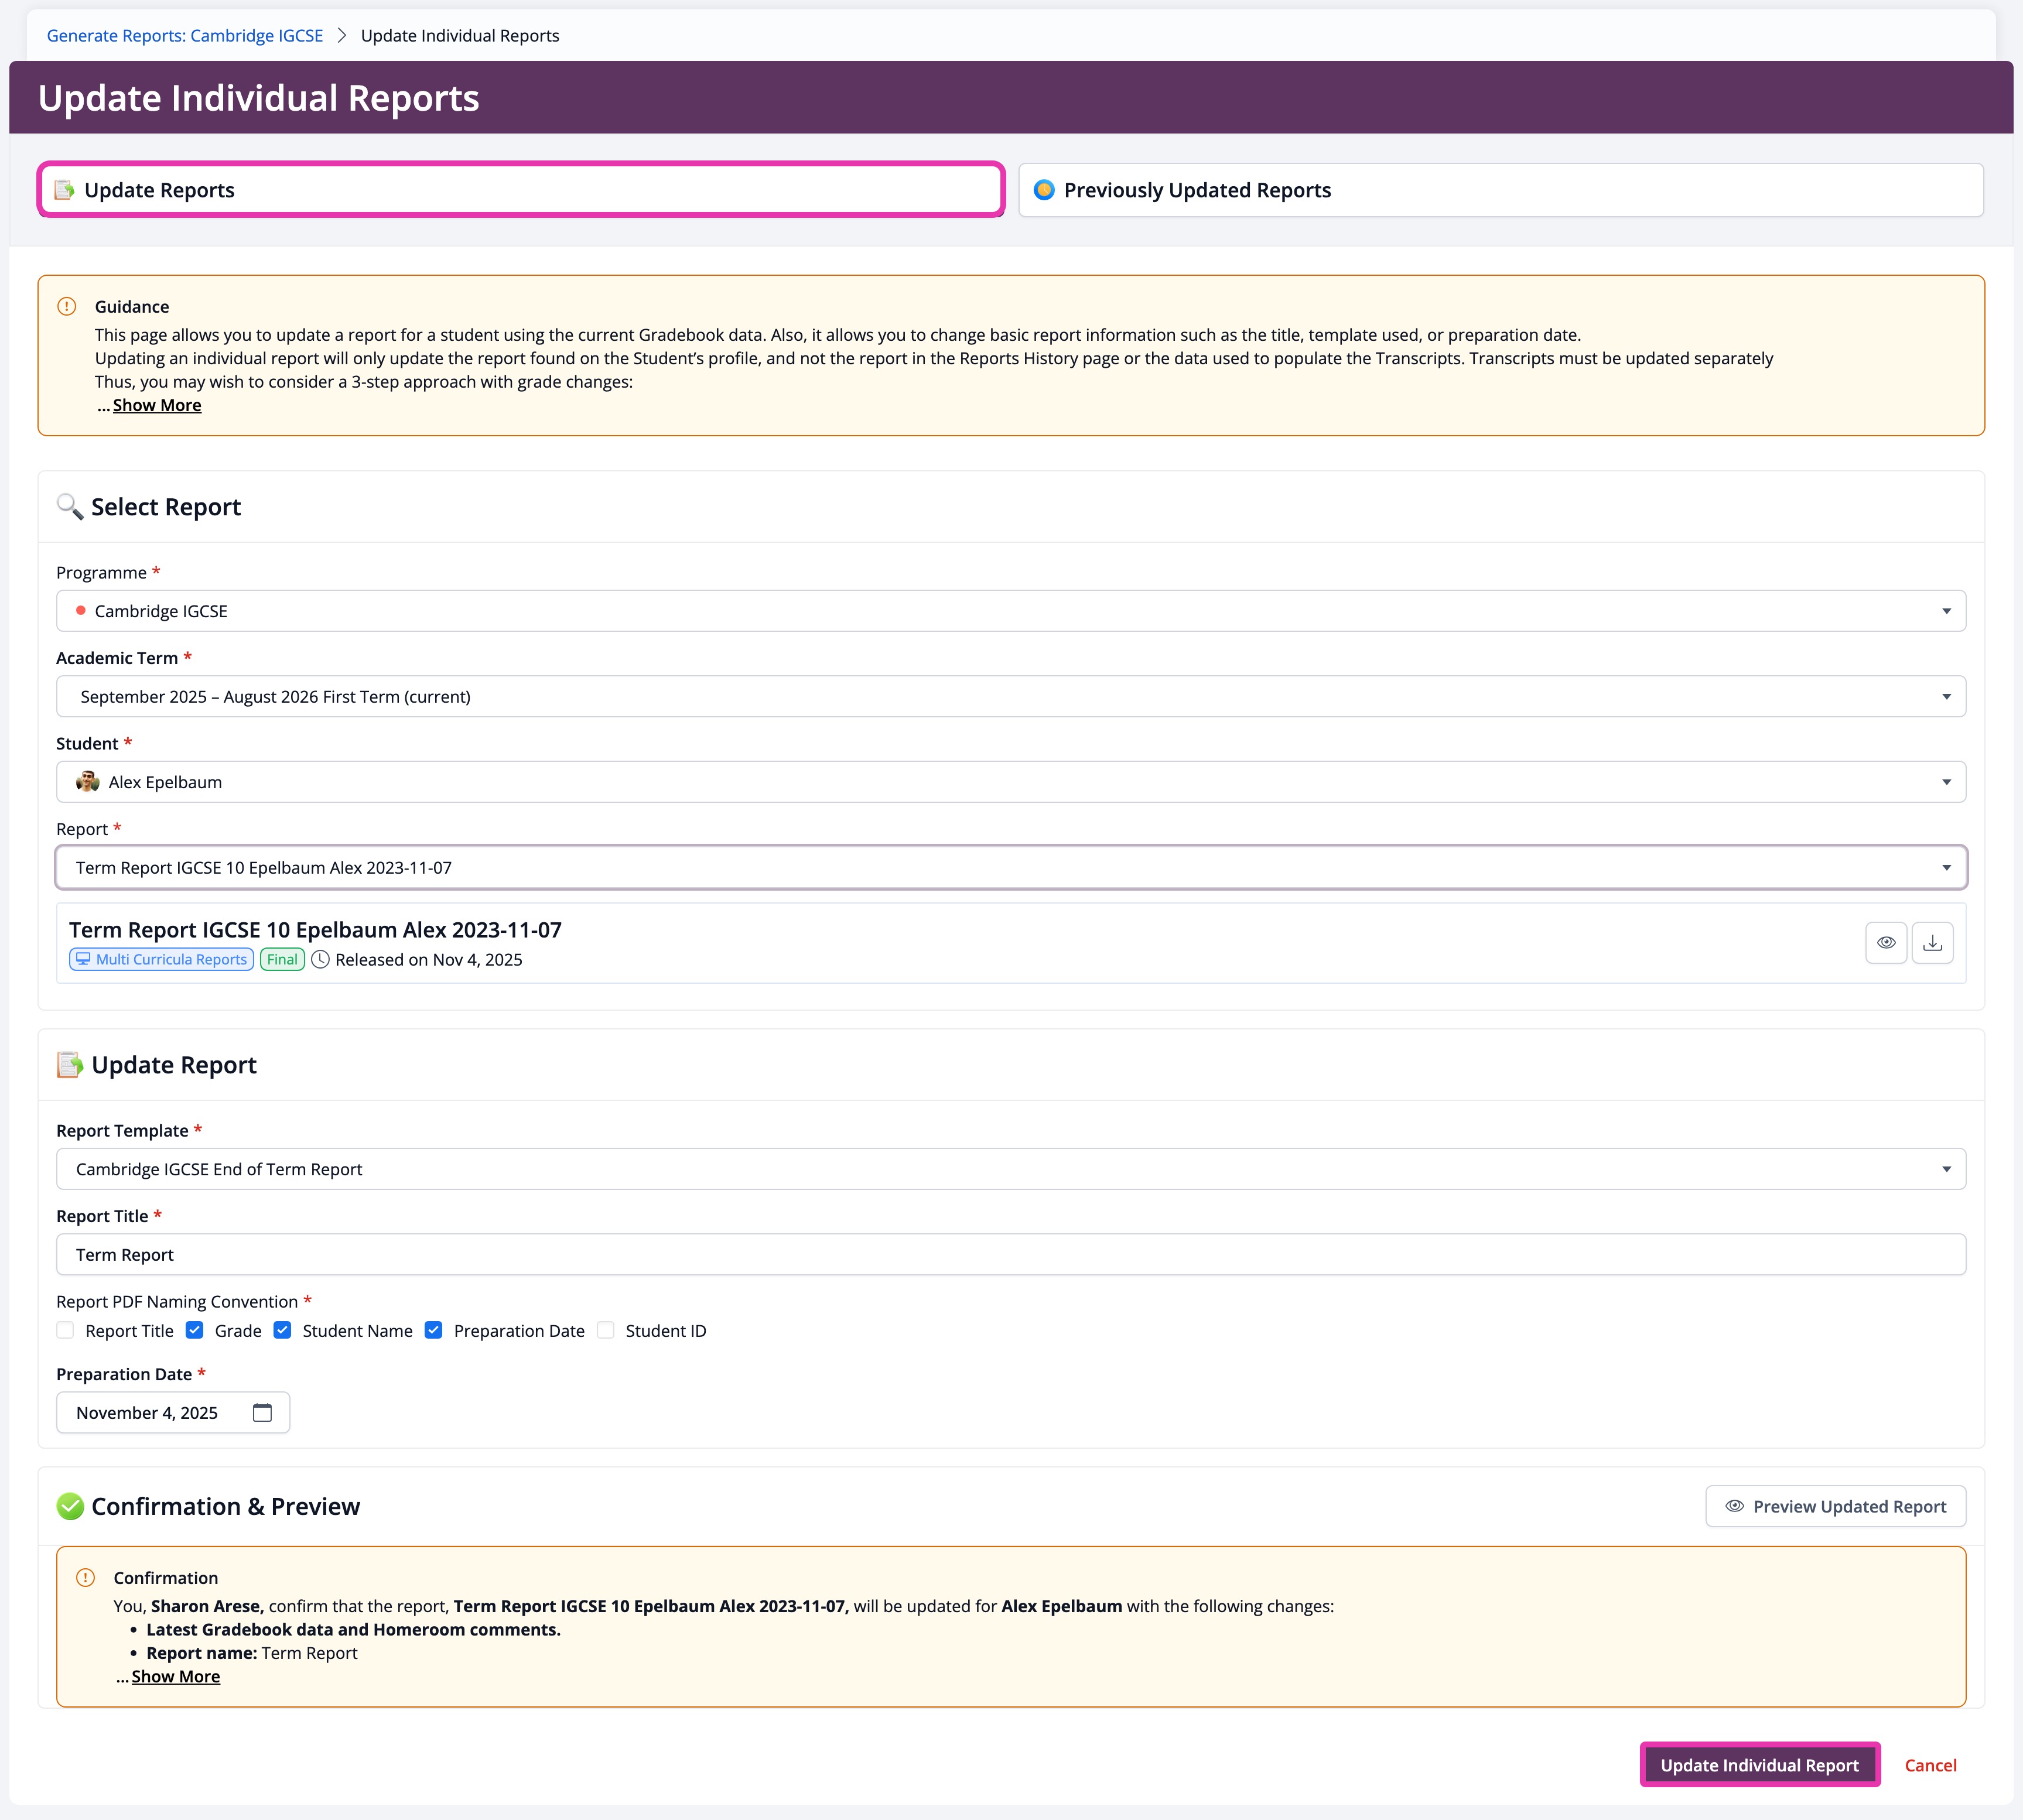Open the calendar icon in Preparation Date field

(x=262, y=1412)
